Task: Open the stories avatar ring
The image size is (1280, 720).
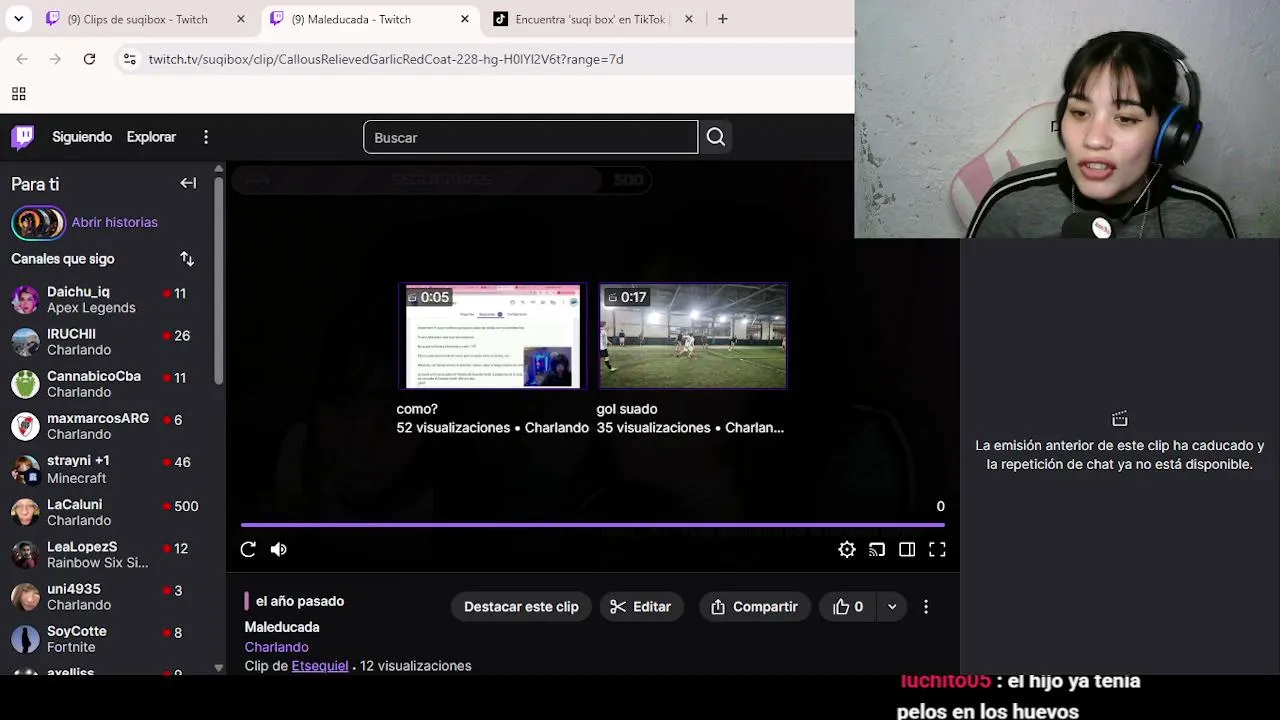Action: pyautogui.click(x=38, y=222)
